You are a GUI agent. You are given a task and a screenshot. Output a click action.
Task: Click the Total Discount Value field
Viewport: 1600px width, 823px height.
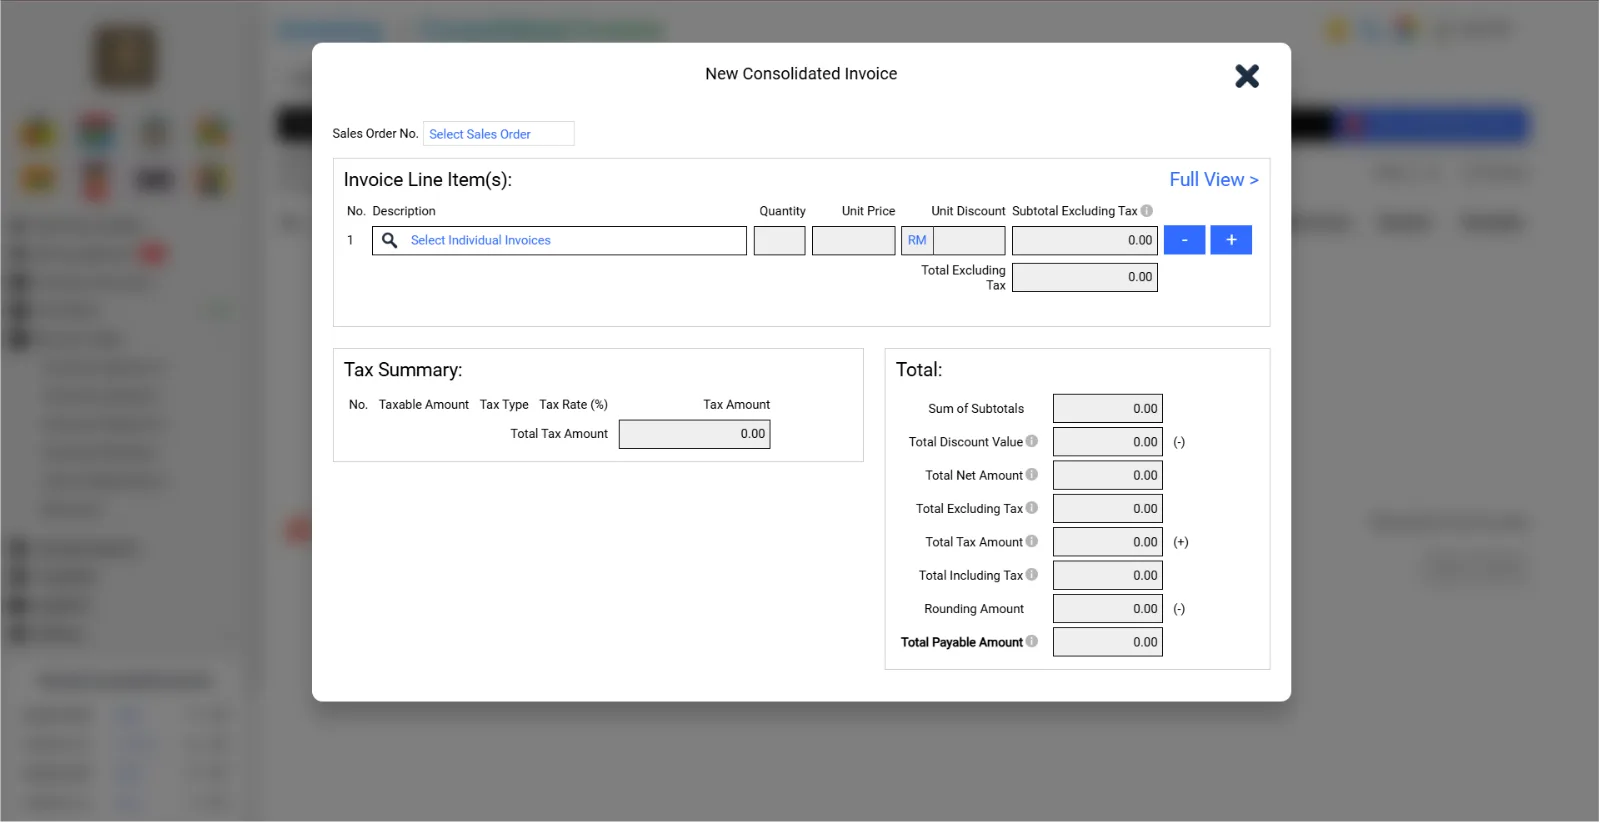1107,442
